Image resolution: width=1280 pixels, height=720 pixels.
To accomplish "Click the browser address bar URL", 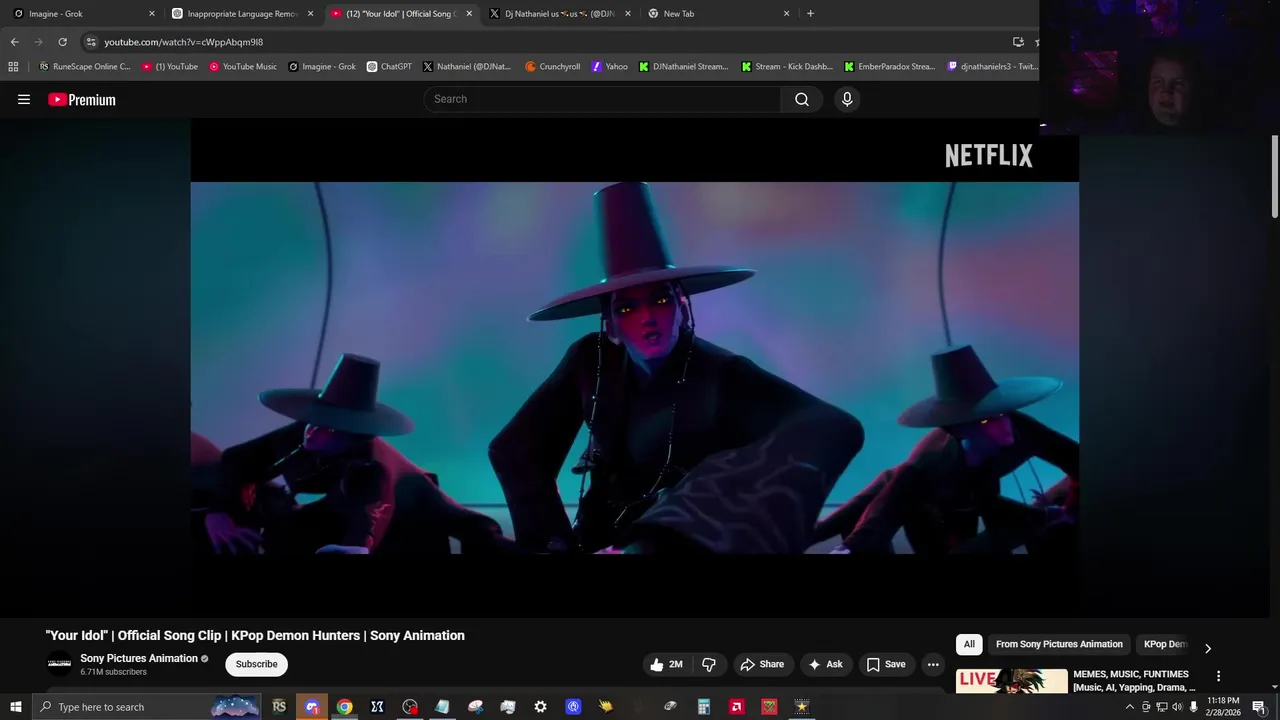I will (x=183, y=42).
